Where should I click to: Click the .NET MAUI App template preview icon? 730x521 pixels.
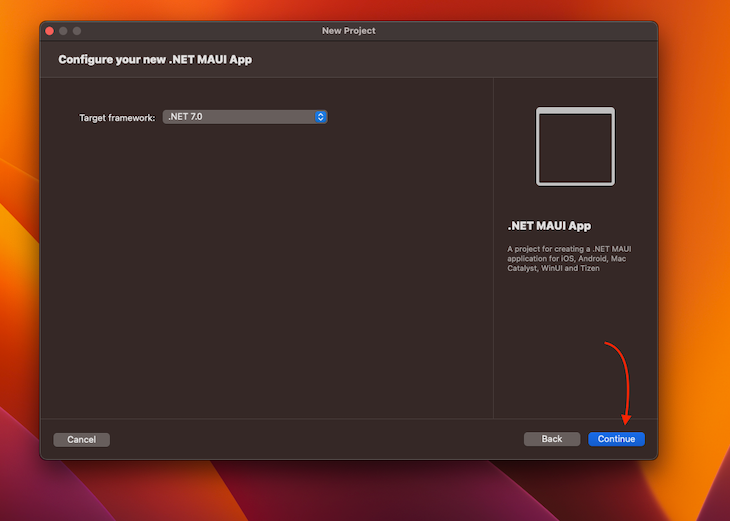click(575, 146)
